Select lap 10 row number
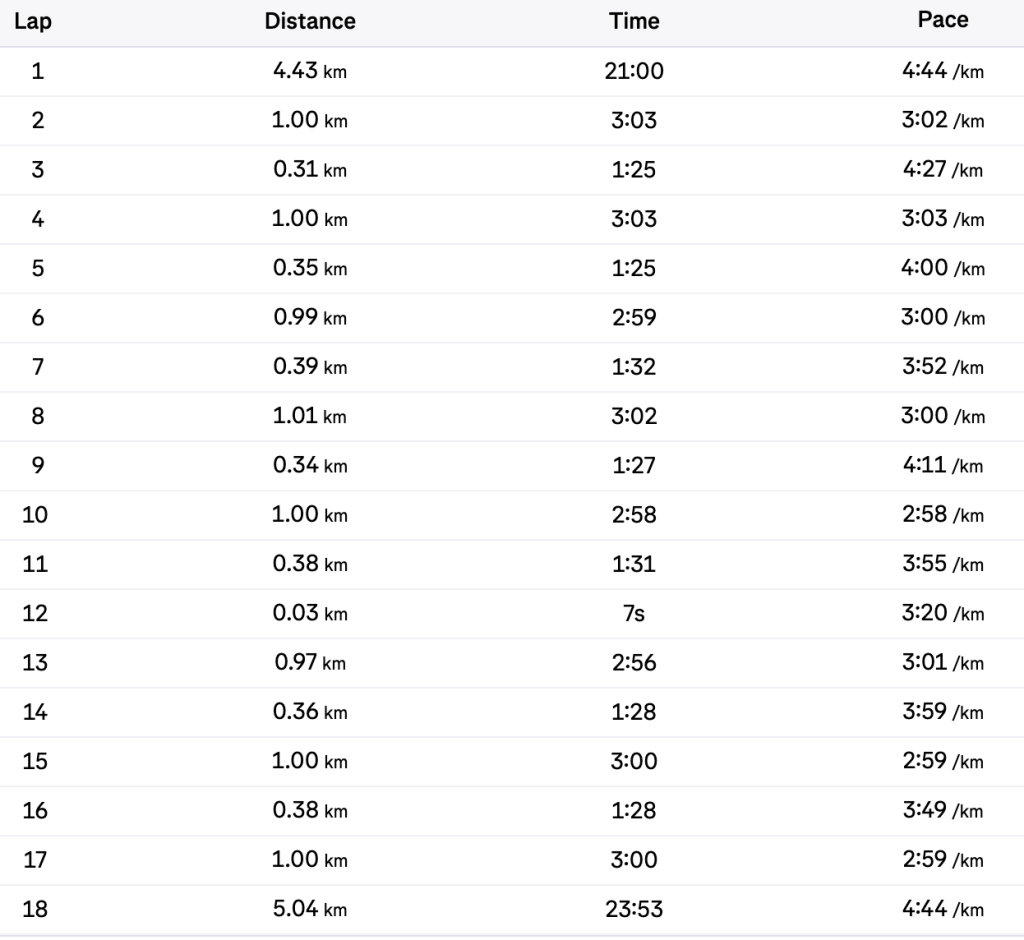The image size is (1024, 940). pos(35,514)
